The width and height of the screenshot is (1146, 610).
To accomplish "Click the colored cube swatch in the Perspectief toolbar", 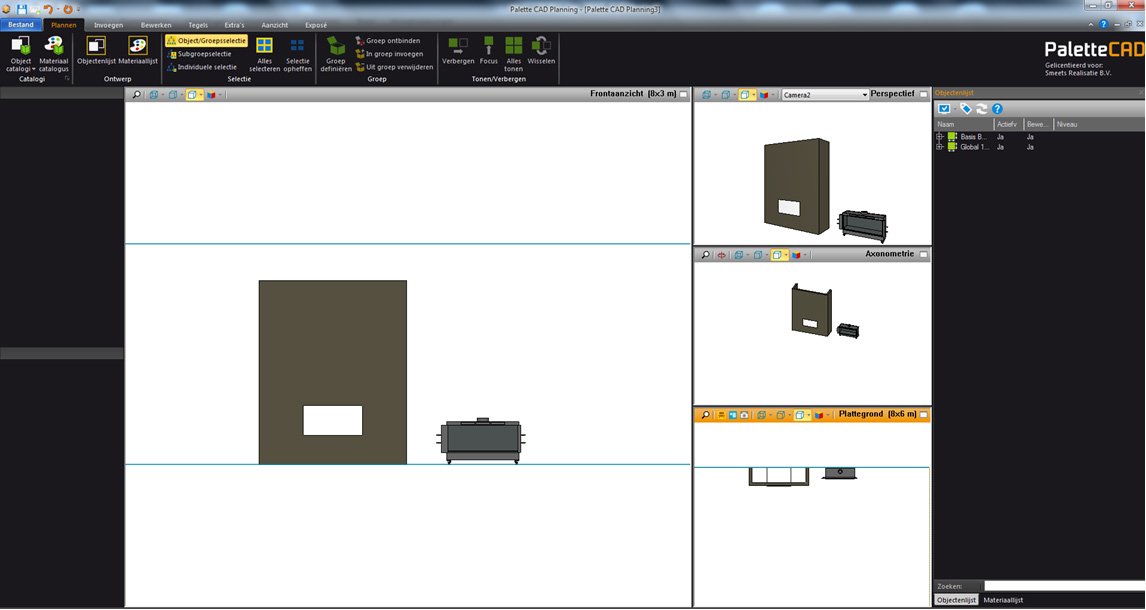I will pyautogui.click(x=763, y=93).
